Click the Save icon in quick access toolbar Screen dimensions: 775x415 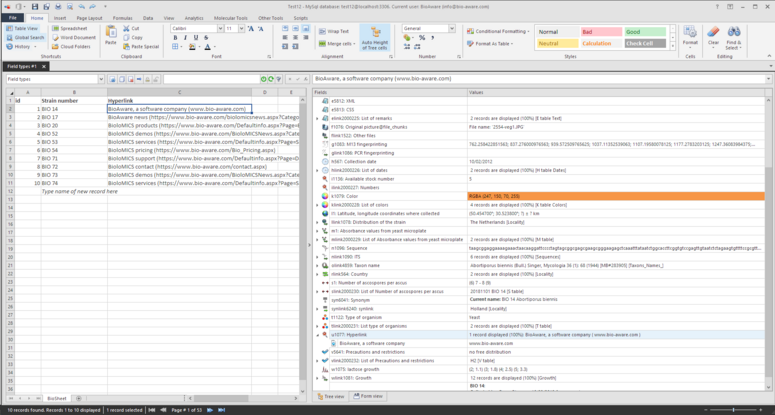click(x=35, y=6)
